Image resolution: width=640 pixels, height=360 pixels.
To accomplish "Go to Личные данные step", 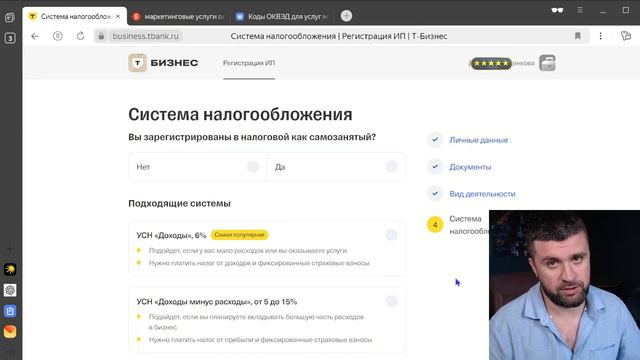I will pos(478,140).
